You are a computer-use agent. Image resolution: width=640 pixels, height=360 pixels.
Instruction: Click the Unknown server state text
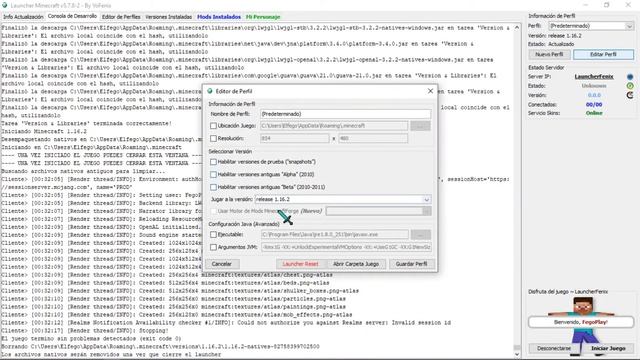594,86
